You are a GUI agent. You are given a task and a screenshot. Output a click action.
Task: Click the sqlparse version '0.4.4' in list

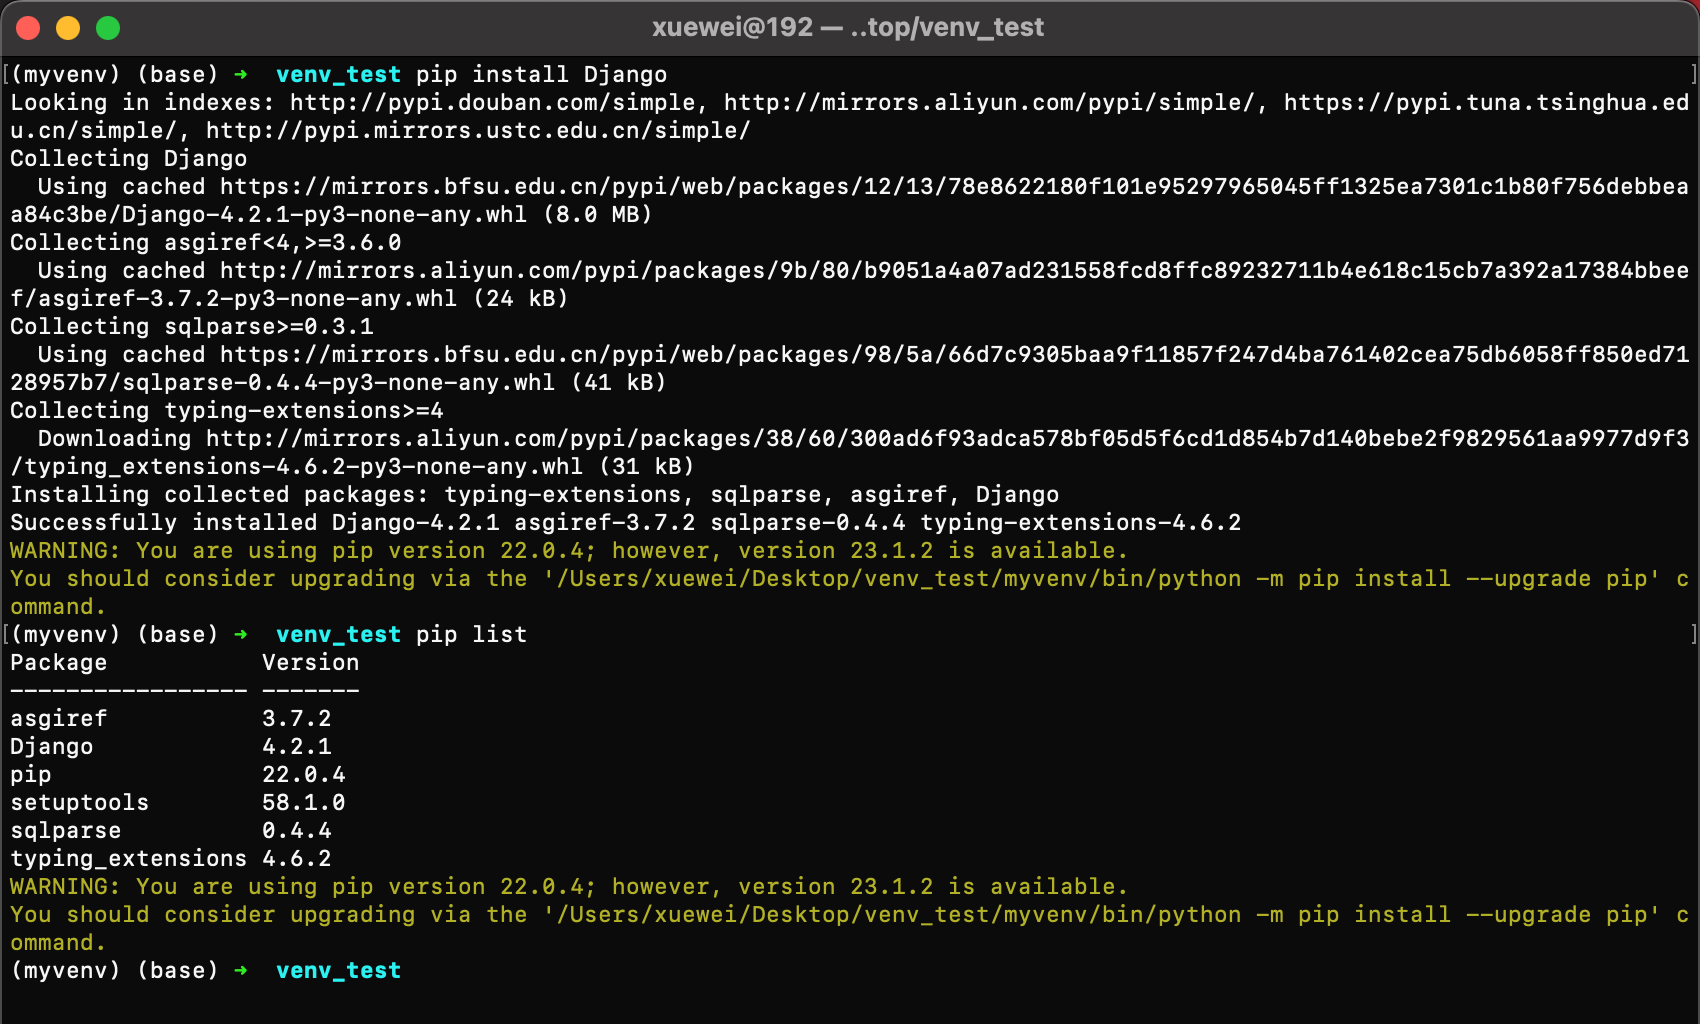(297, 831)
